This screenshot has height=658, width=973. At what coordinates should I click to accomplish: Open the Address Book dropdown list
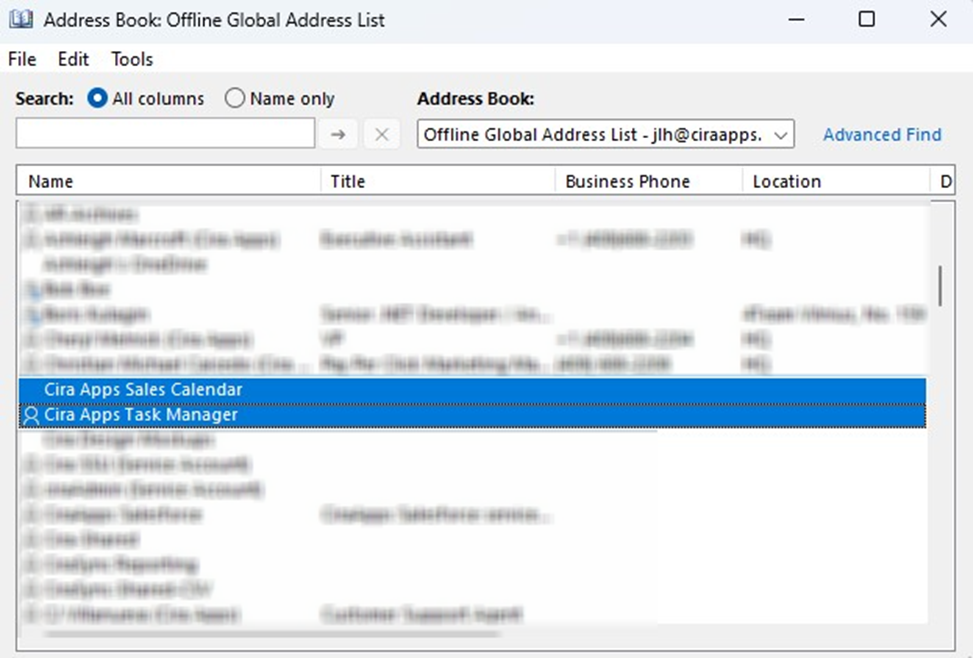(606, 134)
